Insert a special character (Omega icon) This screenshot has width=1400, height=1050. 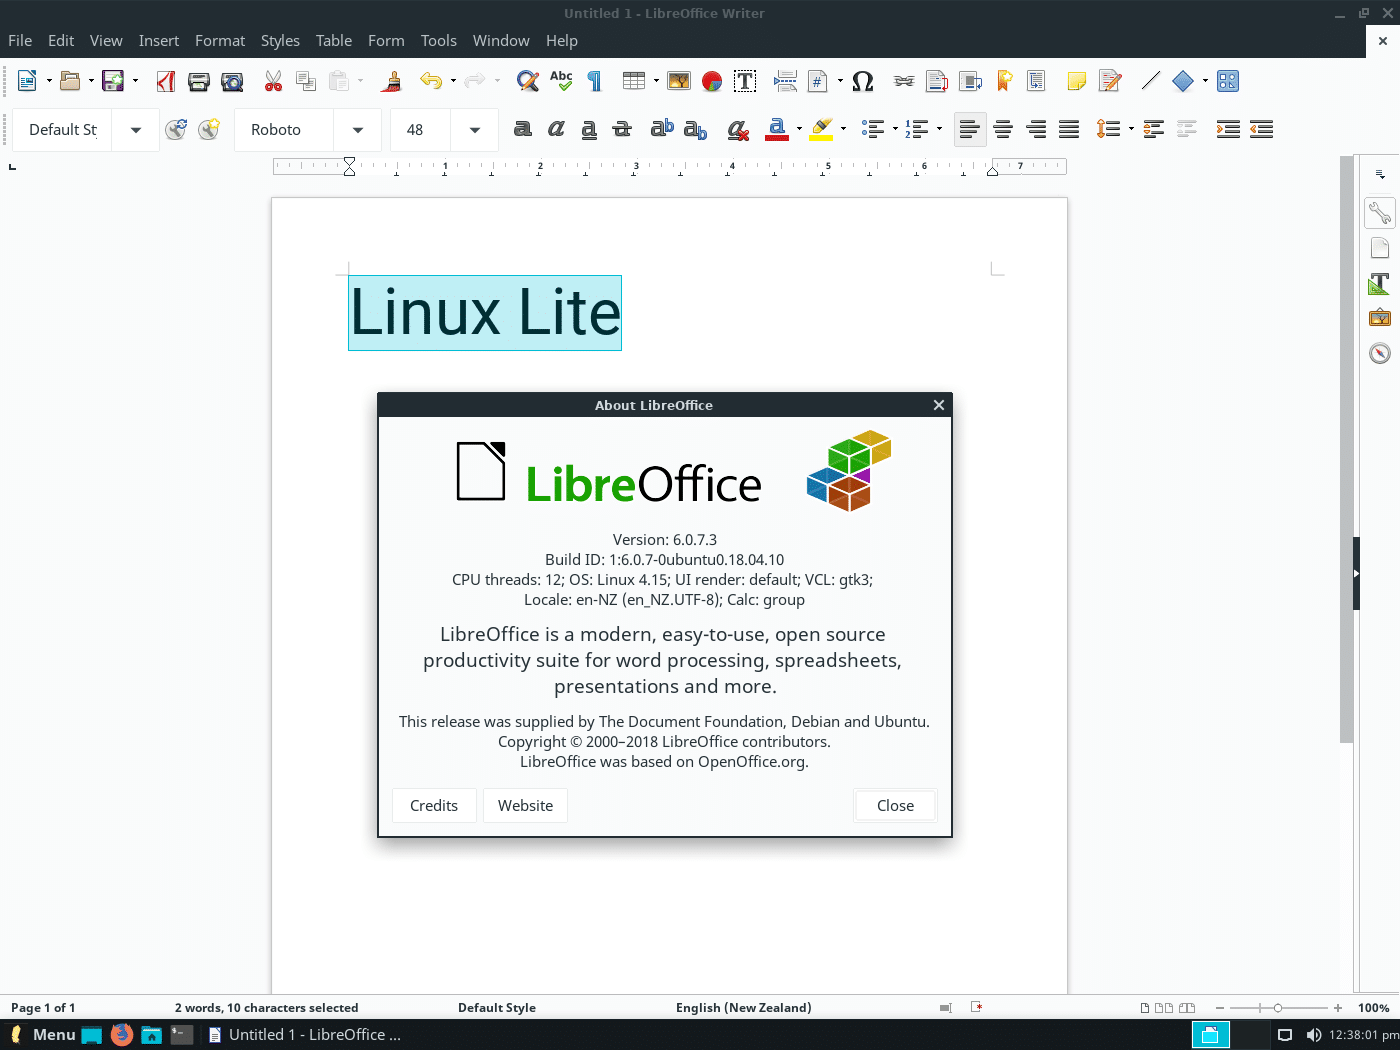(x=863, y=81)
